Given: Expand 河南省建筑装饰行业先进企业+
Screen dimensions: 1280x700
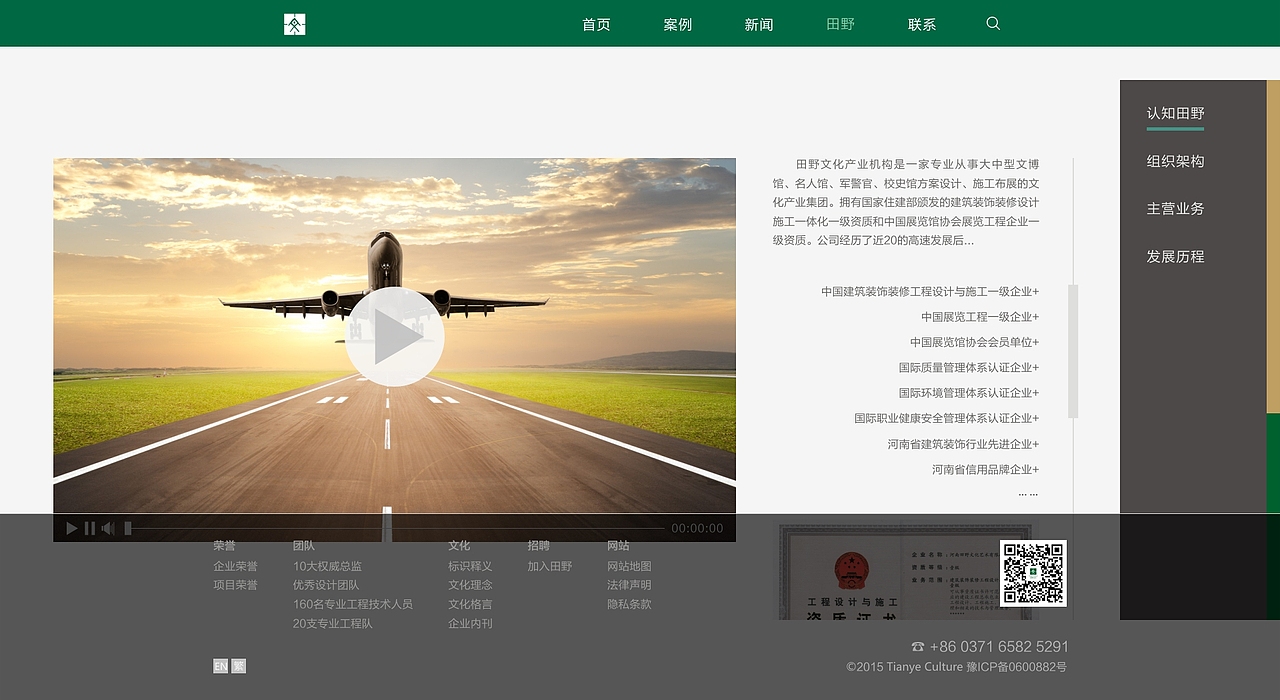Looking at the screenshot, I should pyautogui.click(x=963, y=444).
